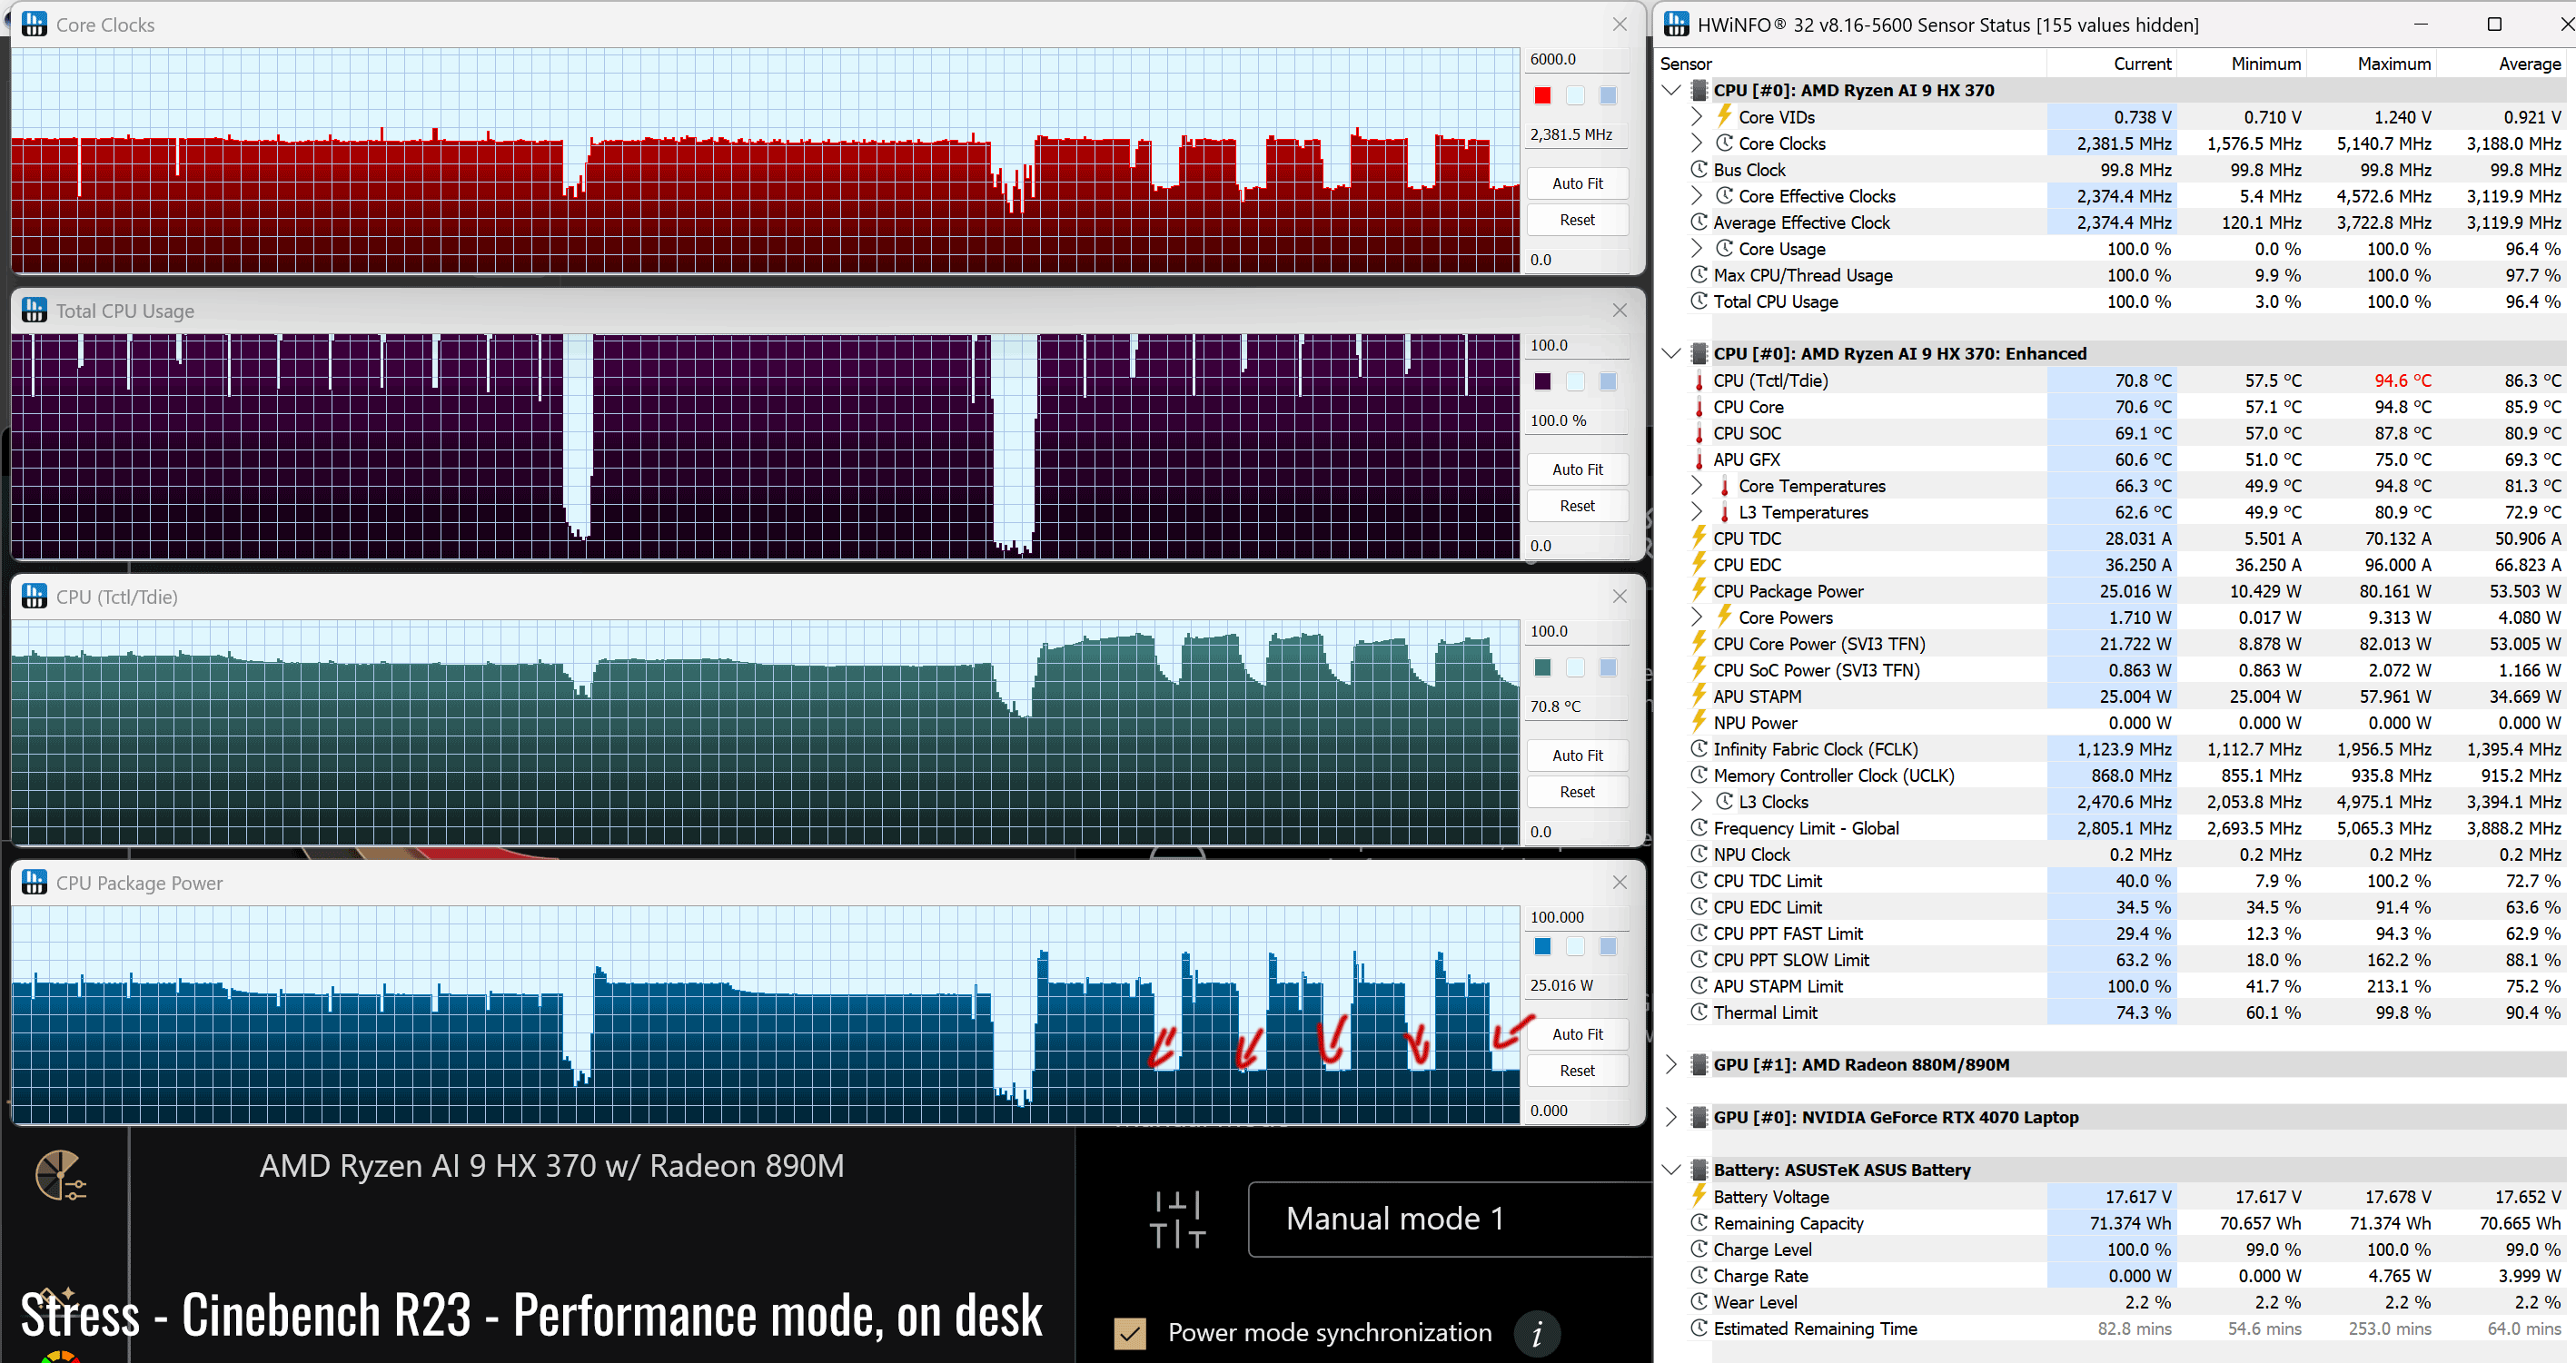This screenshot has height=1363, width=2576.
Task: Click the Thermal Limit clock icon
Action: tap(1698, 1011)
